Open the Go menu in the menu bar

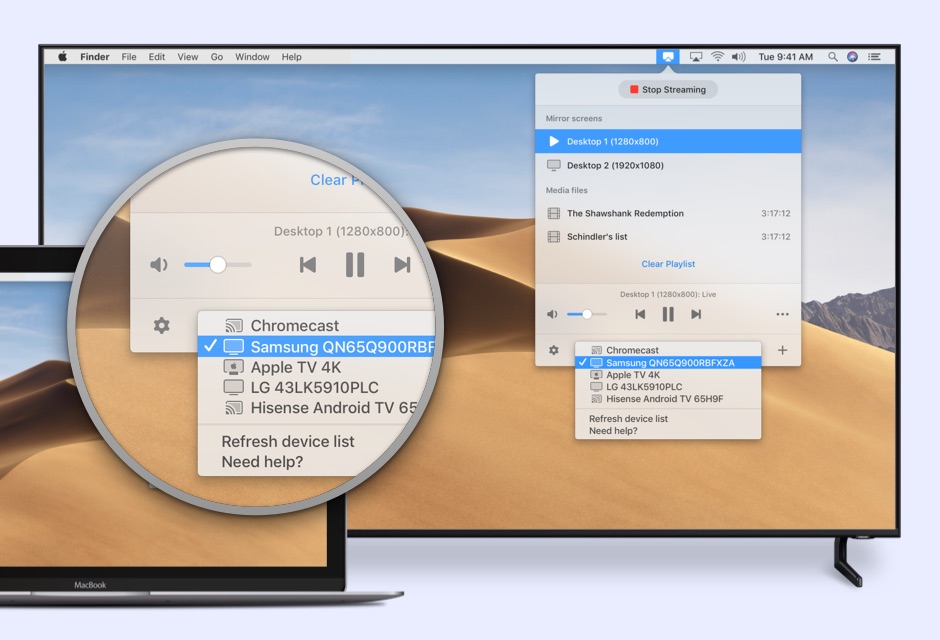[217, 57]
